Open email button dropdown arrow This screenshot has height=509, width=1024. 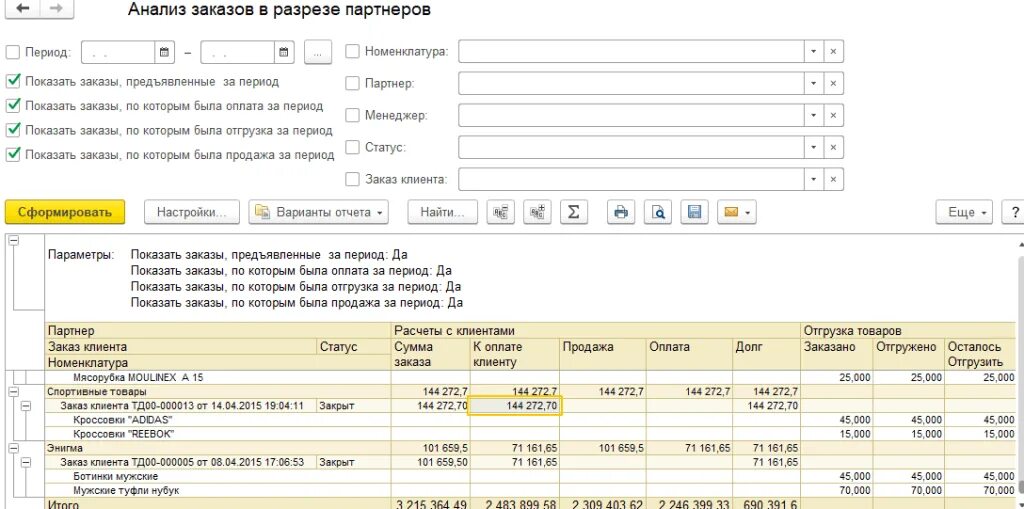(747, 212)
